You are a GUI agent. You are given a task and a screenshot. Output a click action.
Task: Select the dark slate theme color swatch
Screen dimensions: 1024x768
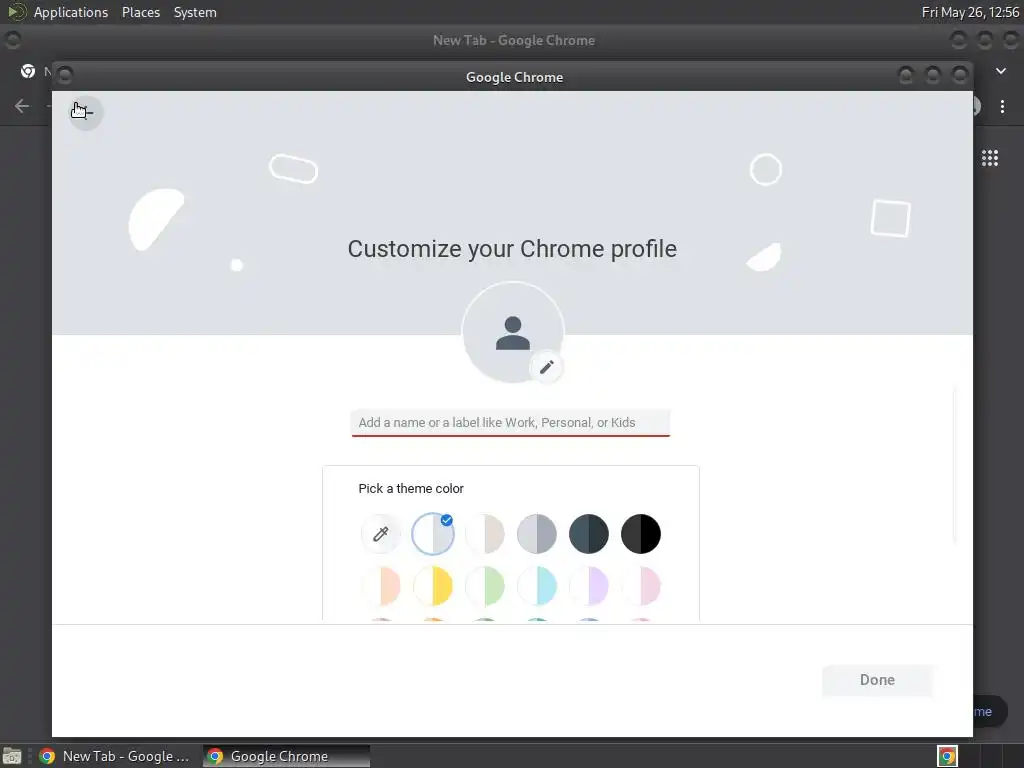coord(588,534)
